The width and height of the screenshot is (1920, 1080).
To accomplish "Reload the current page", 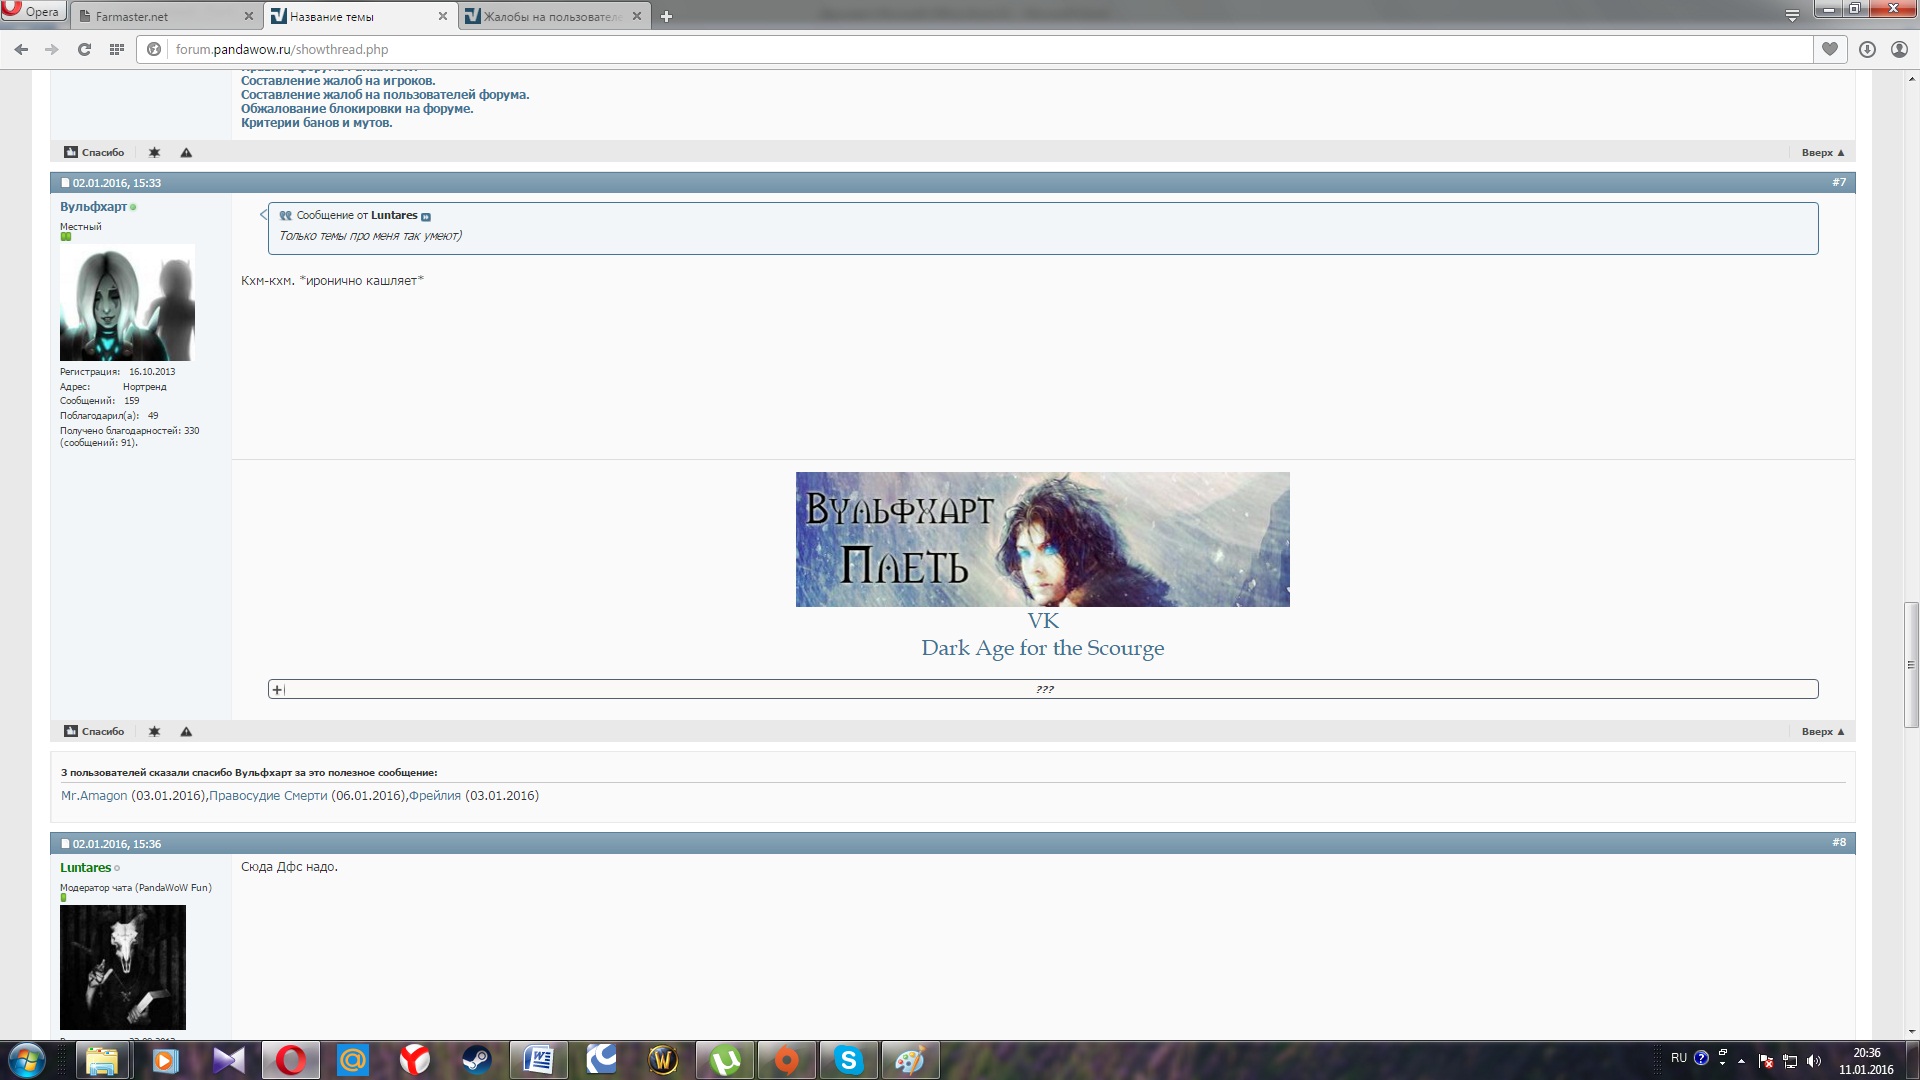I will coord(84,49).
